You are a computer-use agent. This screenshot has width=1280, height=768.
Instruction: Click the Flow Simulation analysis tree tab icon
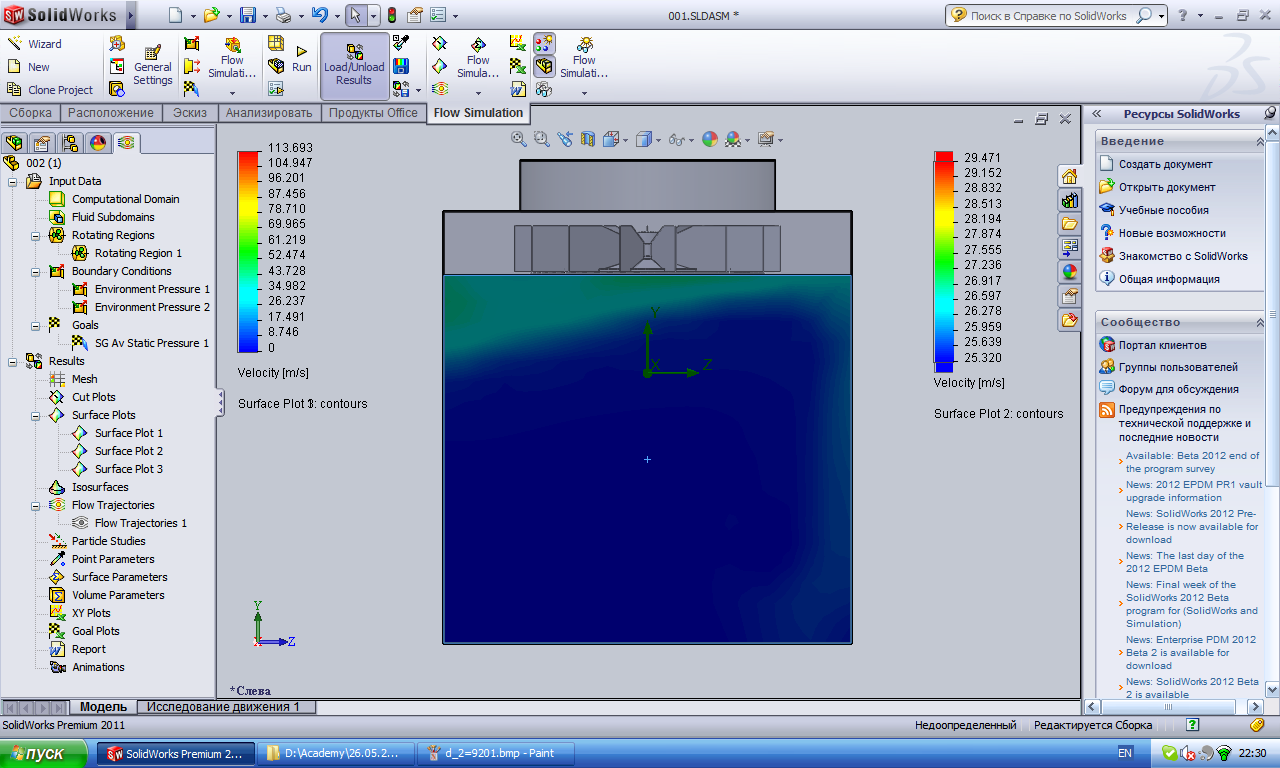coord(126,143)
